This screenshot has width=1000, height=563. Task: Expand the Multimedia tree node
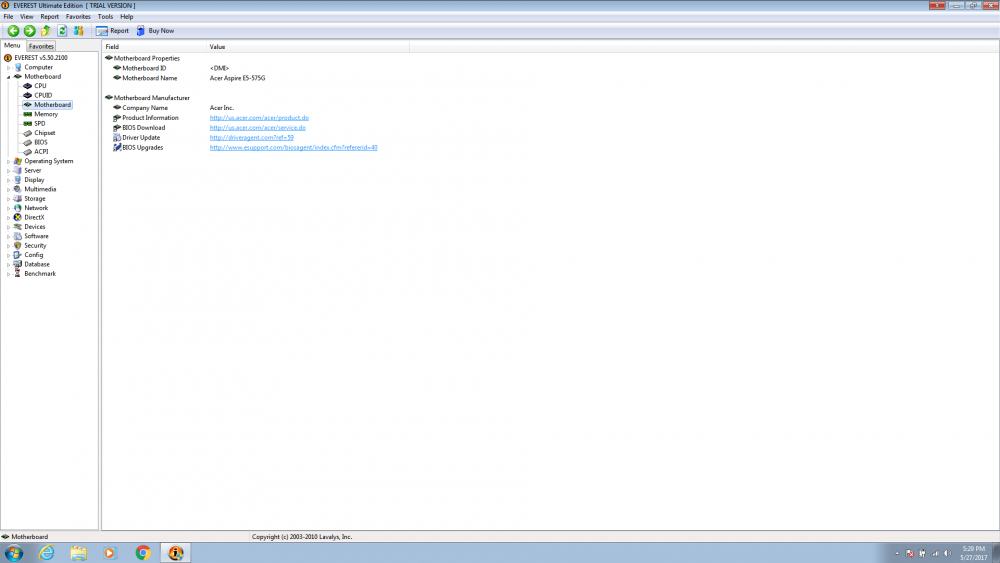(8, 189)
